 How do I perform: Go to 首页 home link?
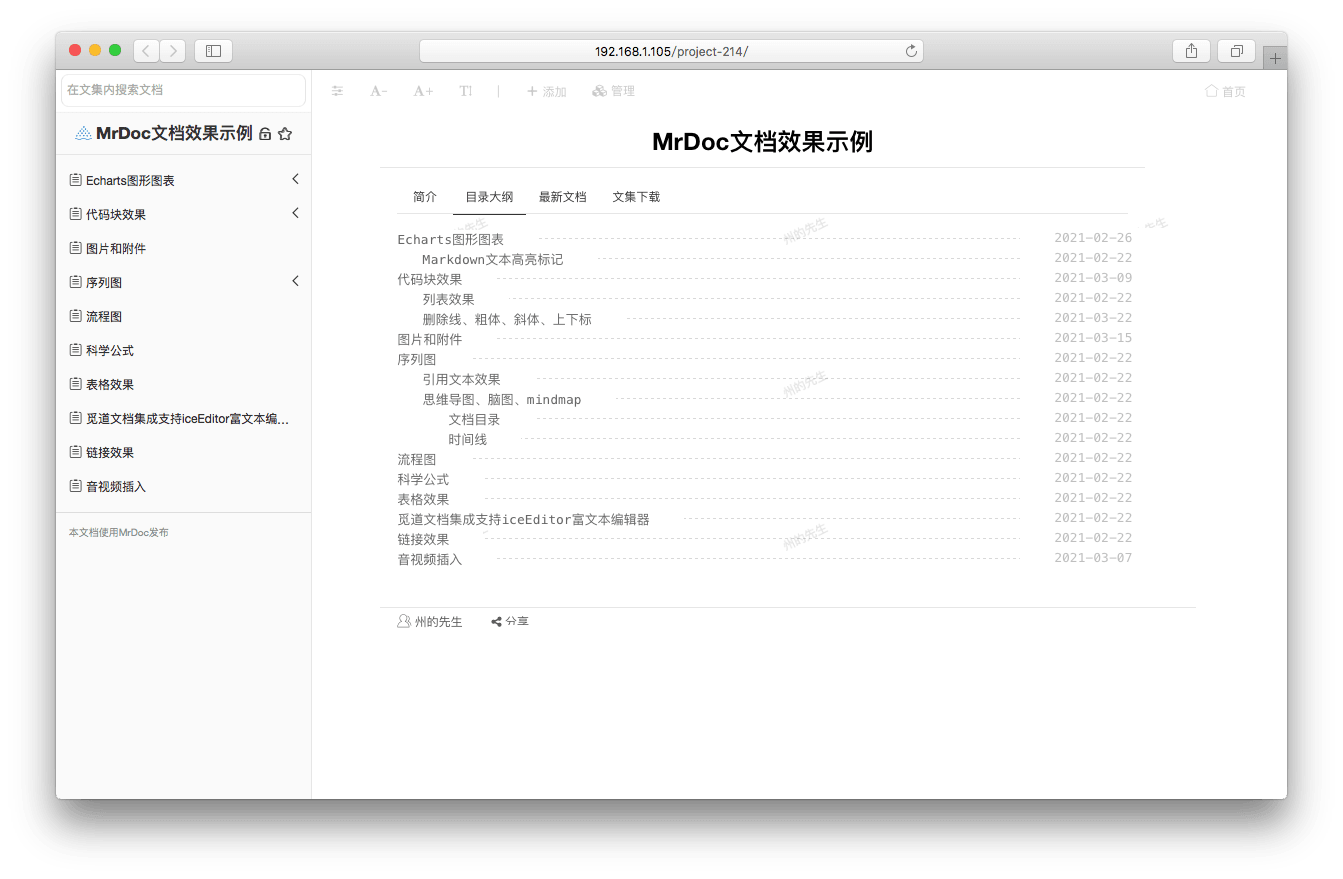pos(1226,91)
